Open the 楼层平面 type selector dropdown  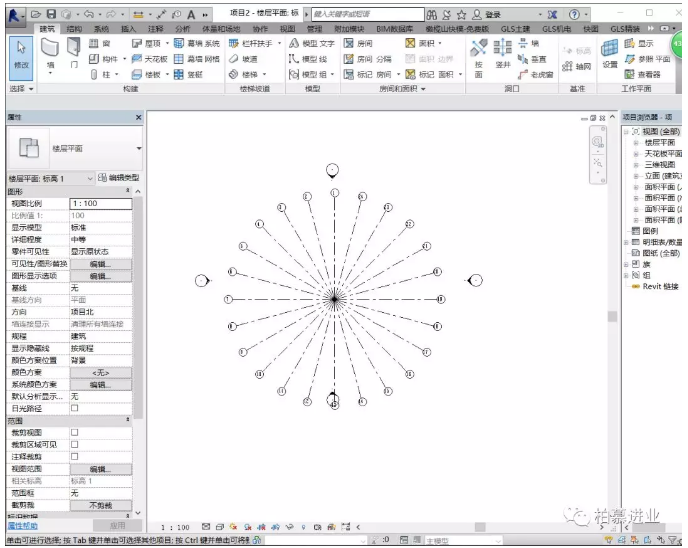click(x=139, y=149)
